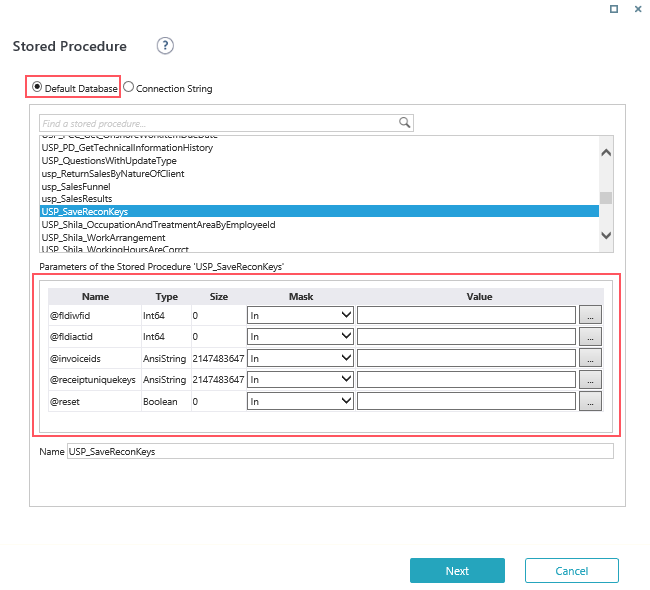650x590 pixels.
Task: Click the Value column header
Action: point(479,296)
